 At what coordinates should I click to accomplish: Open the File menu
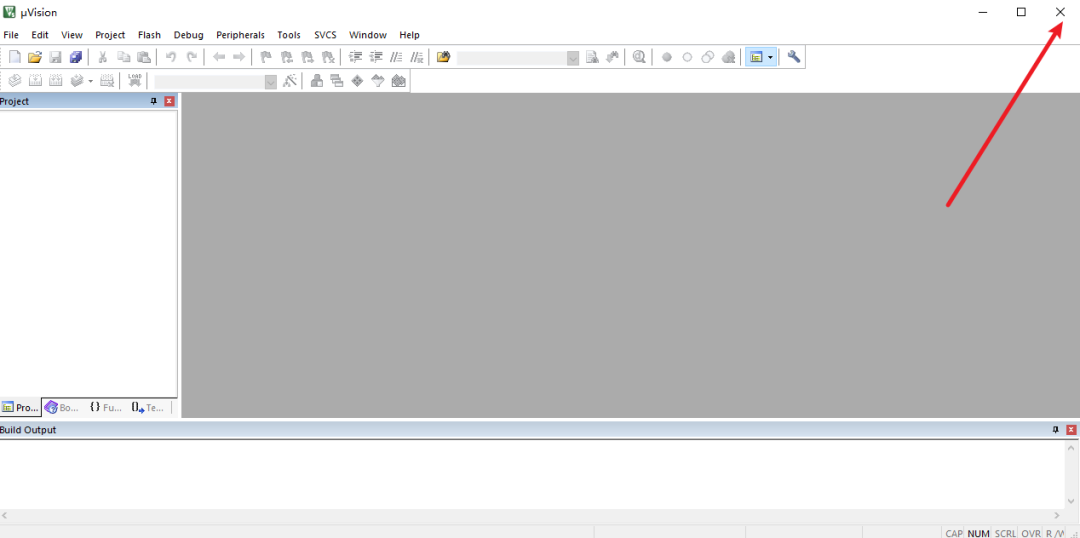(11, 34)
